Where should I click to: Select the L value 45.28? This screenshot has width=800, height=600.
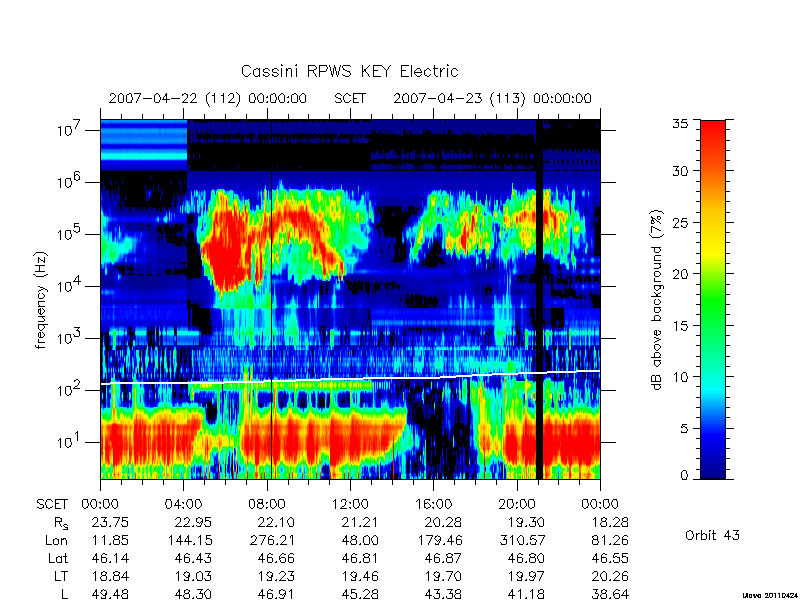pyautogui.click(x=360, y=594)
